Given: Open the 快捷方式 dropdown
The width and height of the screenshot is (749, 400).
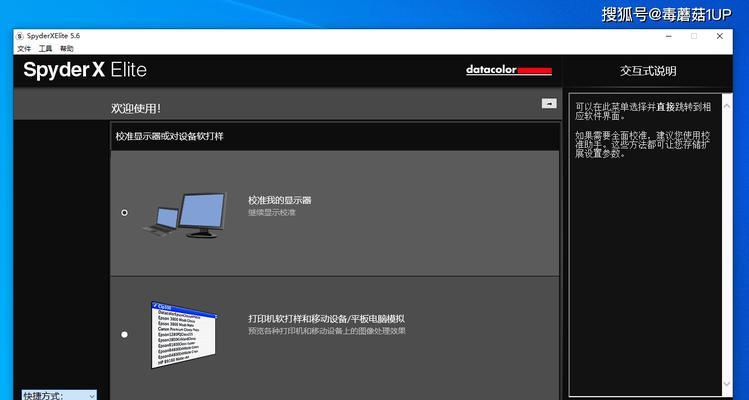Looking at the screenshot, I should pyautogui.click(x=59, y=395).
